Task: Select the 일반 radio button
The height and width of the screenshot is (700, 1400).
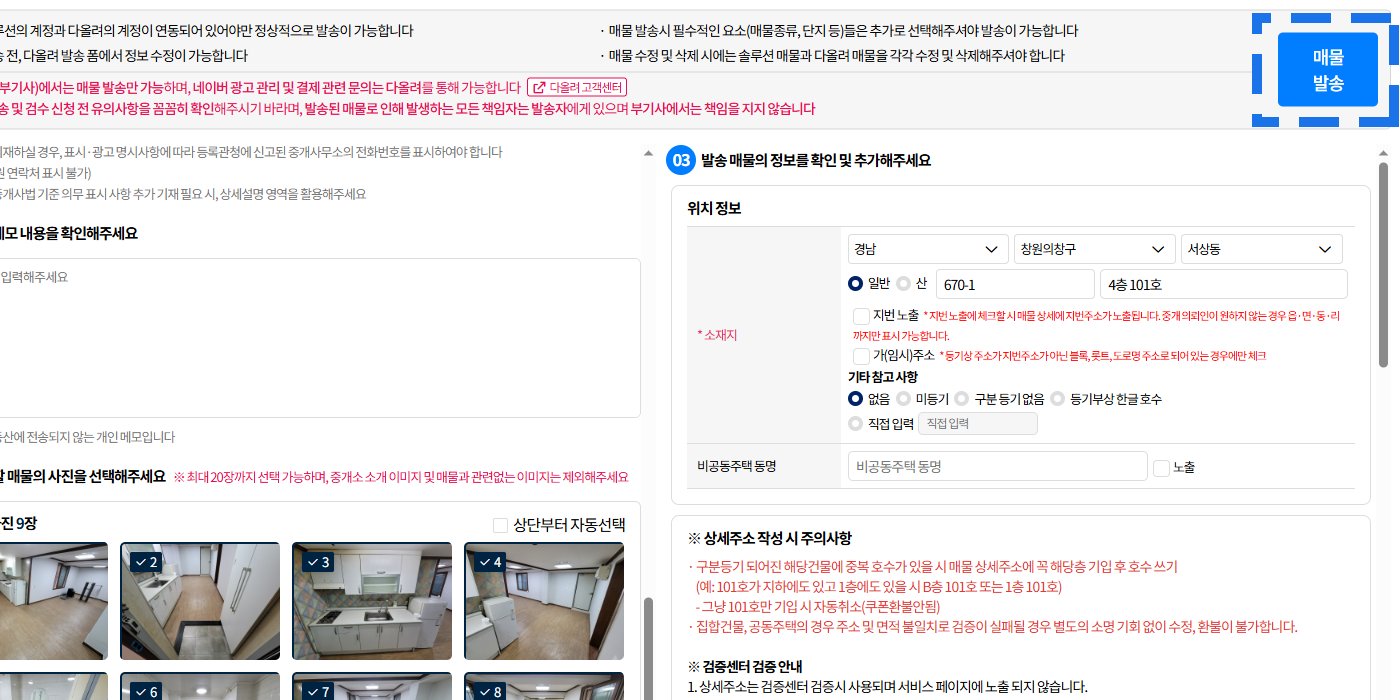Action: point(856,283)
